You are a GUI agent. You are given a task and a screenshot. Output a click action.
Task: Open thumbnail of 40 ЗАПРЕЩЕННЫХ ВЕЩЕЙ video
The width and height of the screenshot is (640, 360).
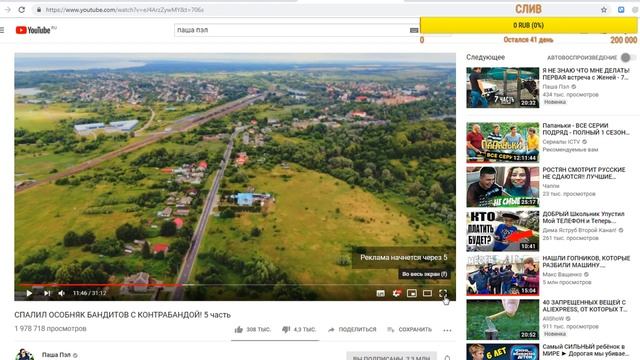point(502,319)
